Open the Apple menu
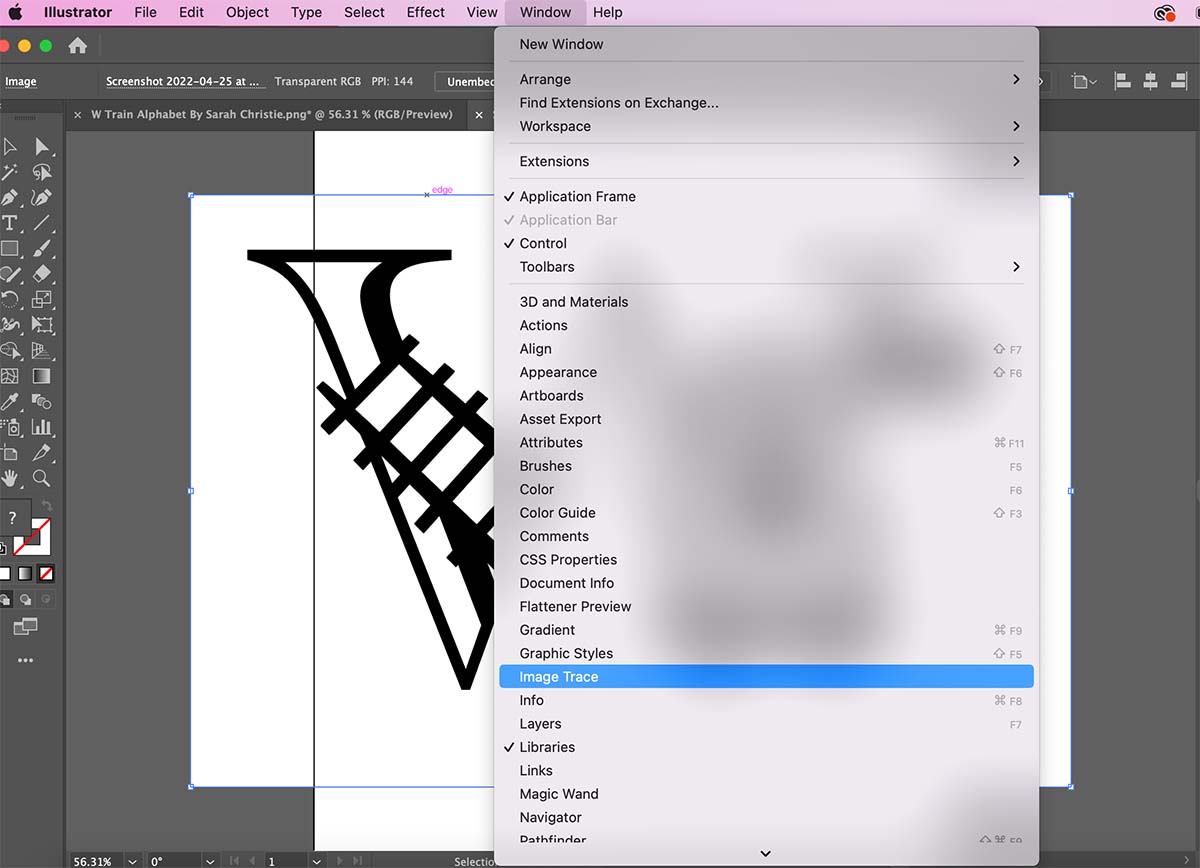This screenshot has width=1200, height=868. [16, 12]
